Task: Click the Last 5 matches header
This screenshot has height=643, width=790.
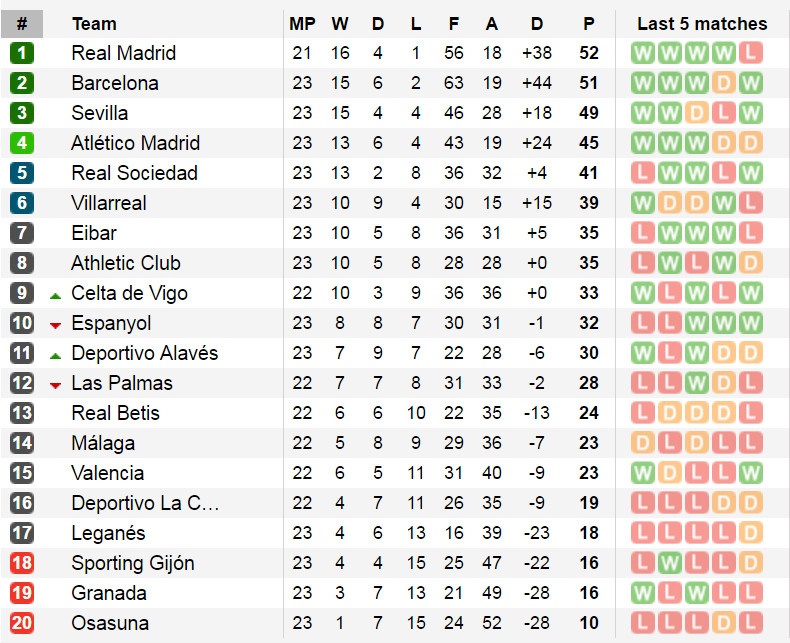Action: [x=702, y=23]
